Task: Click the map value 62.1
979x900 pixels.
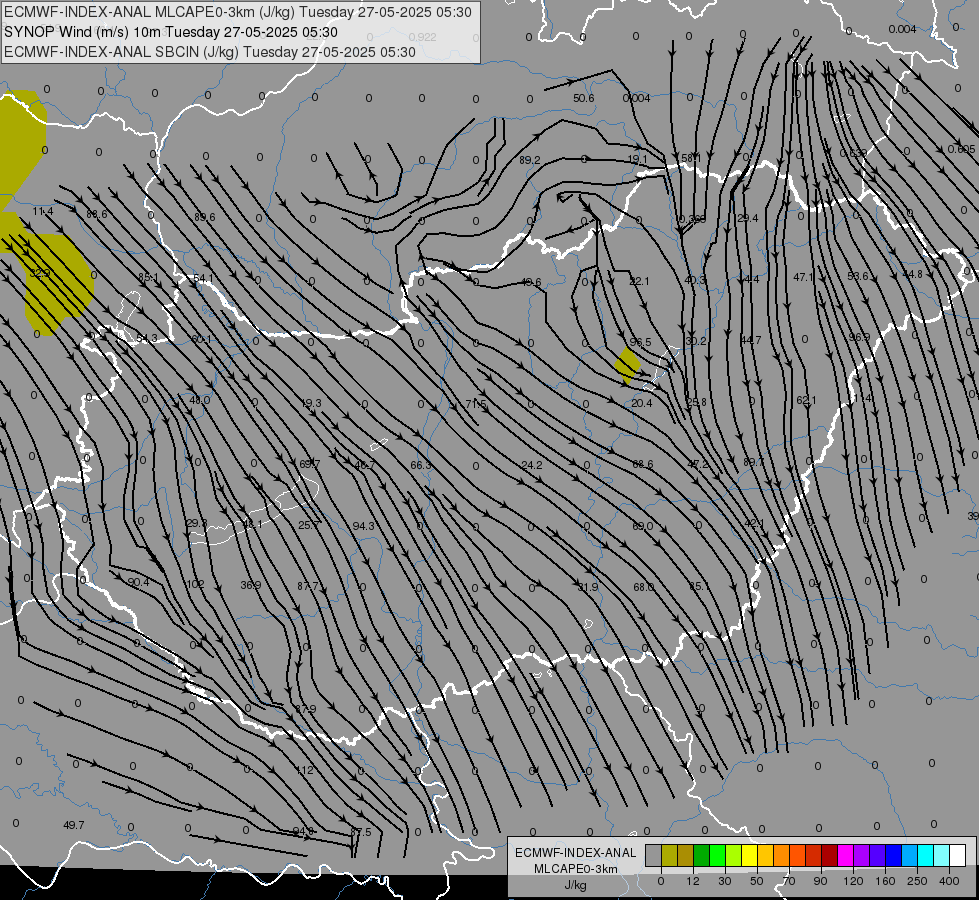Action: coord(806,400)
